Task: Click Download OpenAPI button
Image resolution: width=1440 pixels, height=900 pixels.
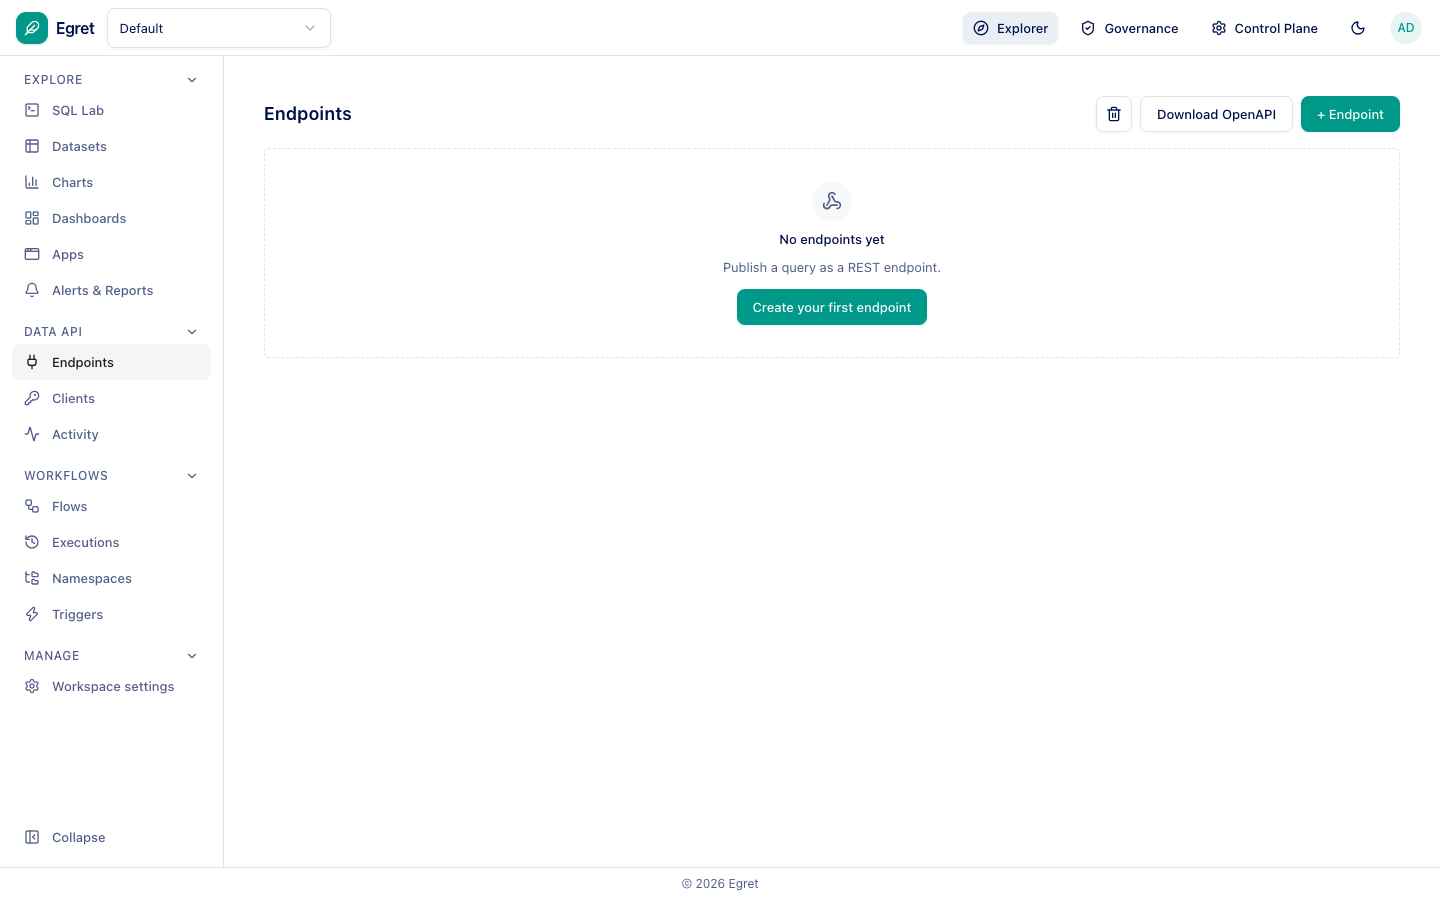Action: click(x=1216, y=114)
